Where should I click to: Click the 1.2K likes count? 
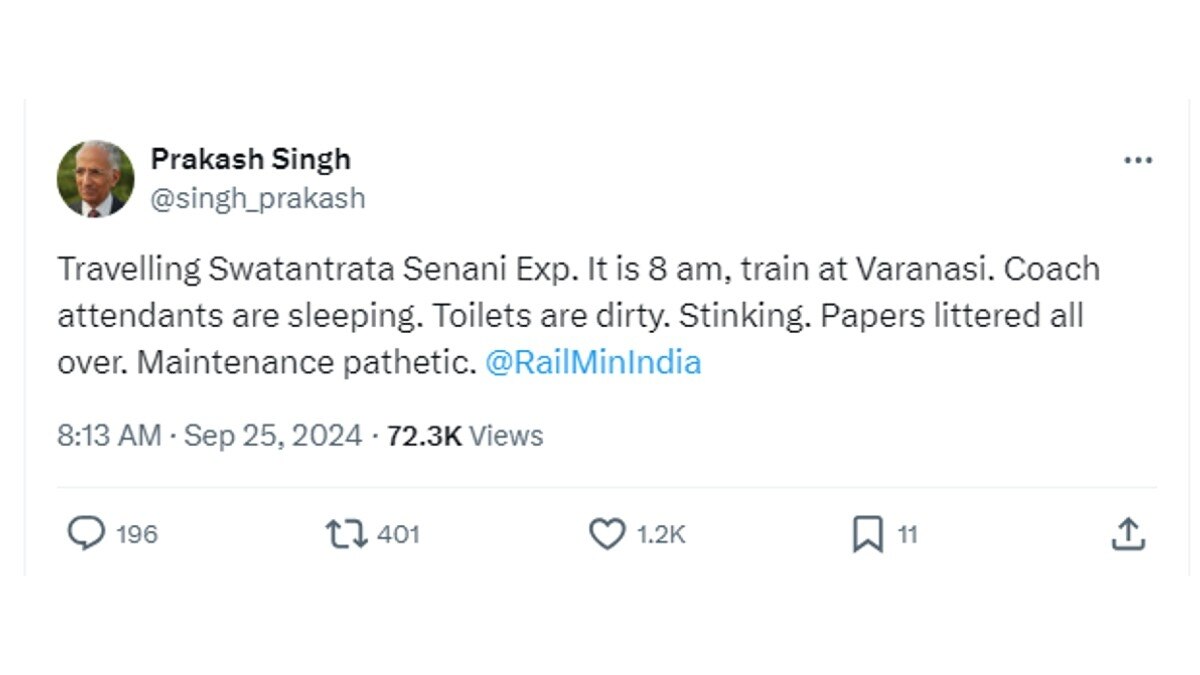tap(661, 535)
